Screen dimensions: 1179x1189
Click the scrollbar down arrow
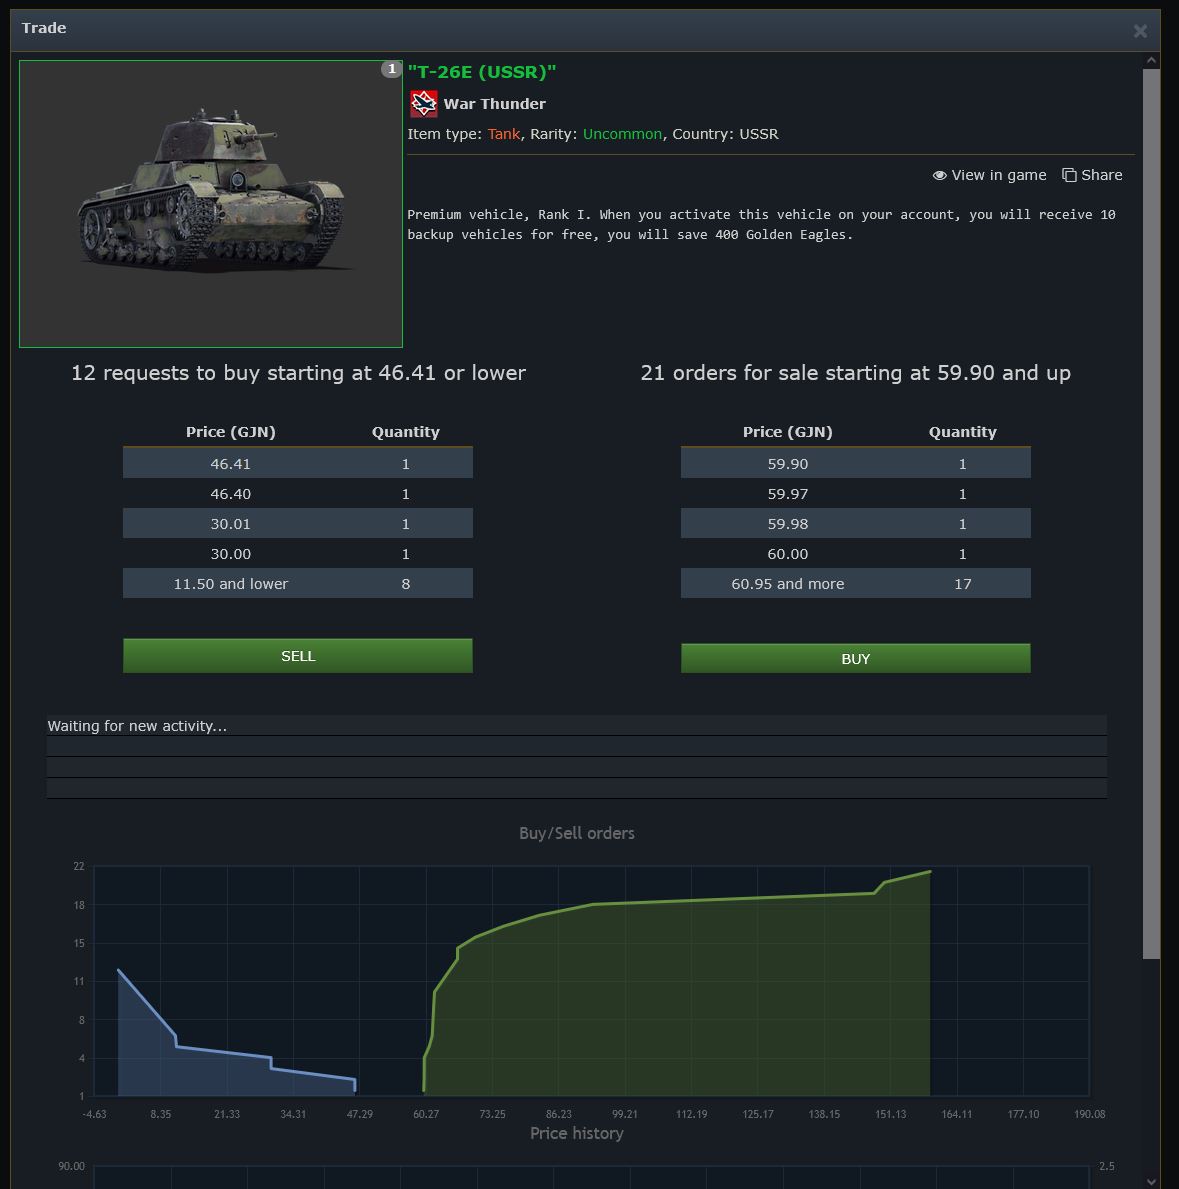1151,1181
